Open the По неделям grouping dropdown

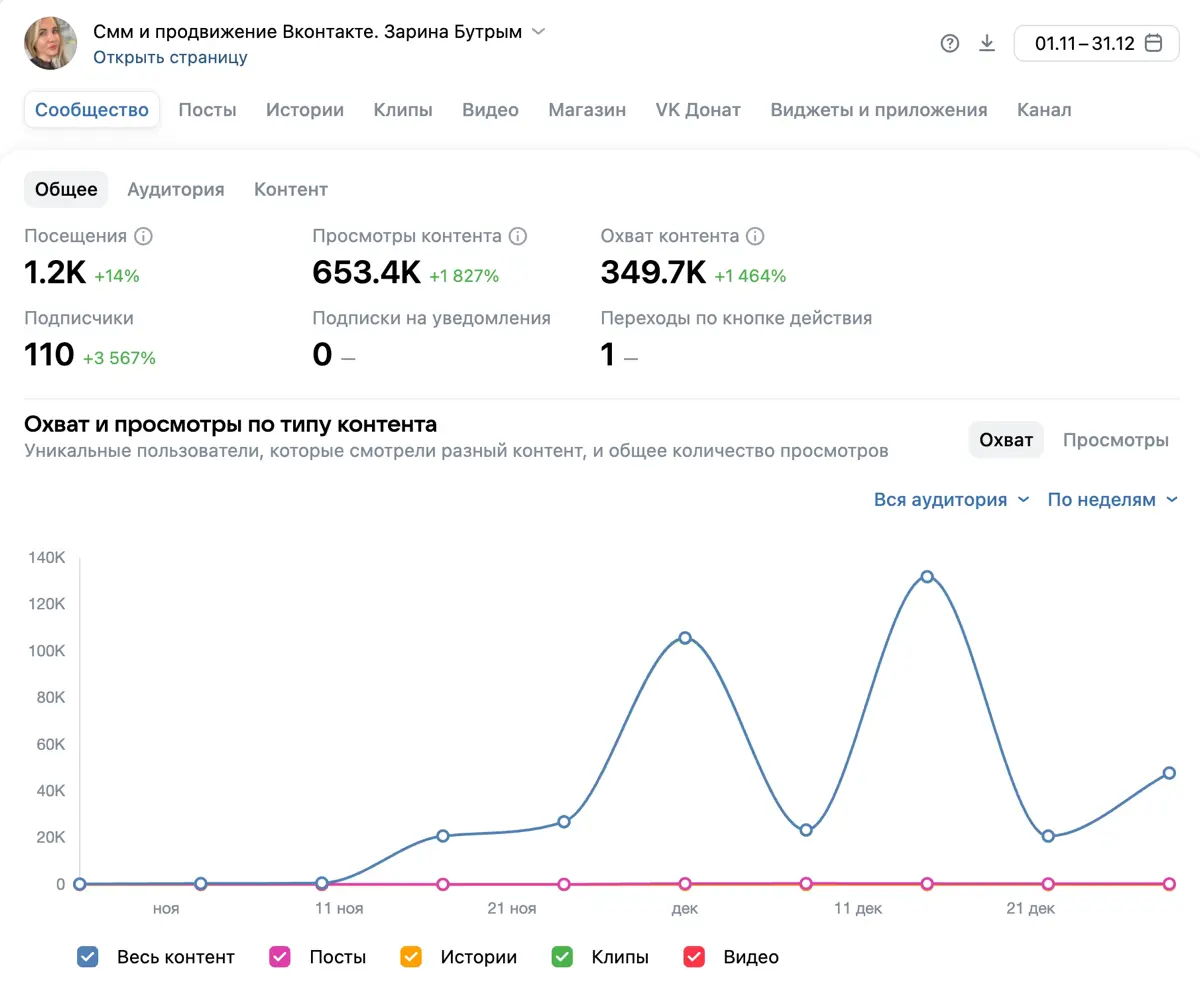[1113, 500]
